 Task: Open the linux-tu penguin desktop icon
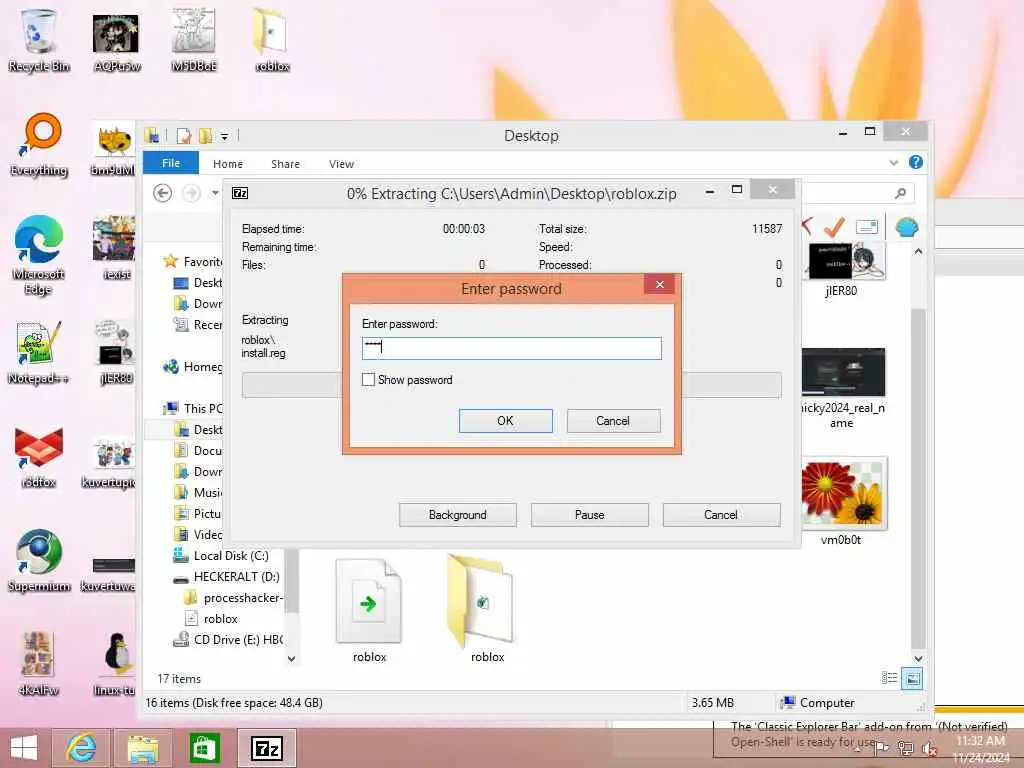pyautogui.click(x=115, y=664)
